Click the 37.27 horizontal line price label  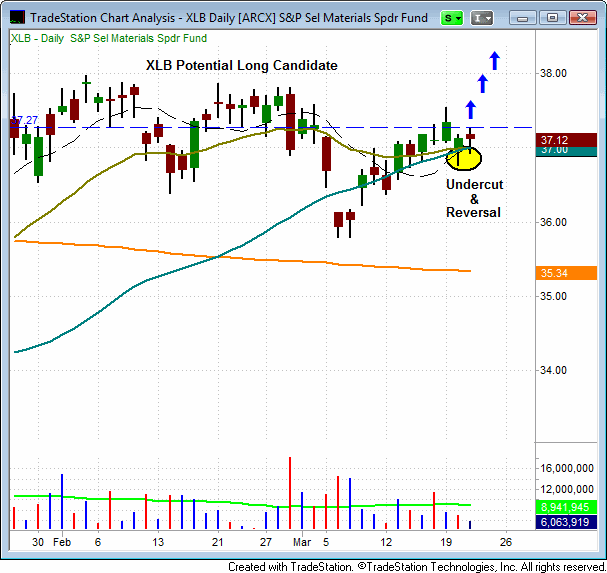point(24,120)
